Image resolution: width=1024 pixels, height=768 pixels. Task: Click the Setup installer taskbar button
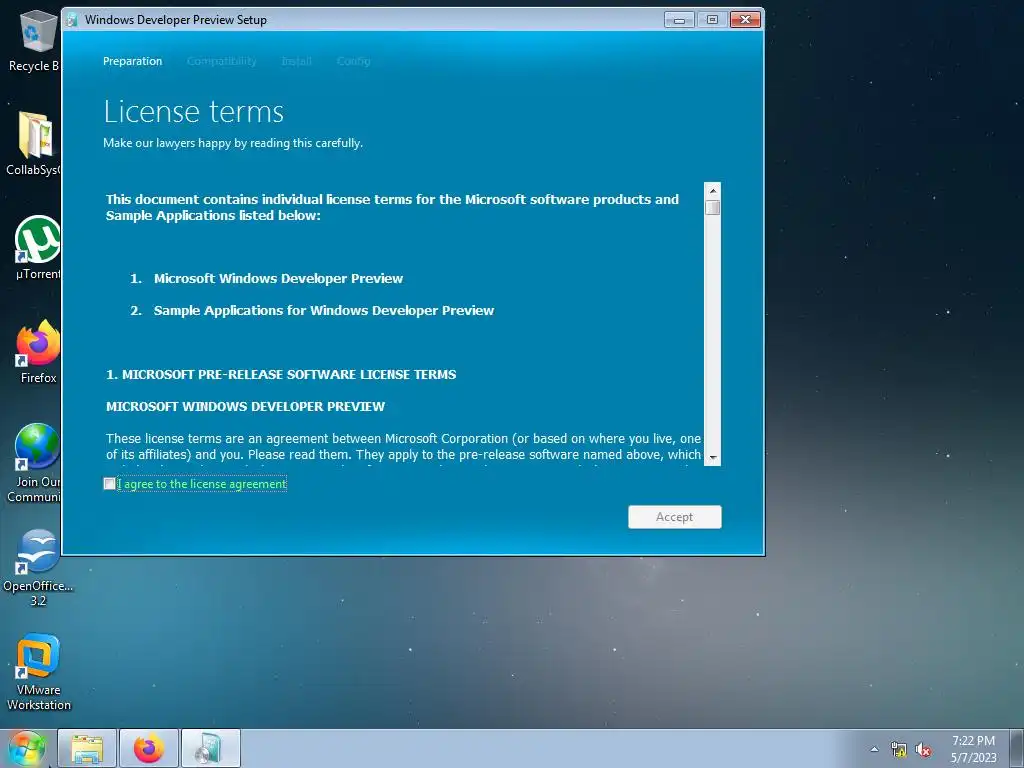click(210, 748)
